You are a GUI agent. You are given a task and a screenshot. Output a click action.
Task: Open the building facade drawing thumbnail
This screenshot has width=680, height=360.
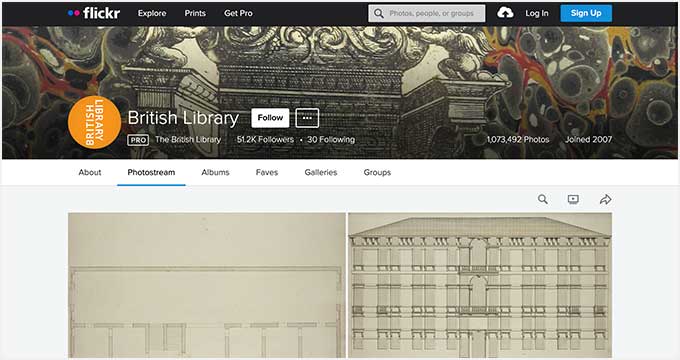(x=480, y=285)
